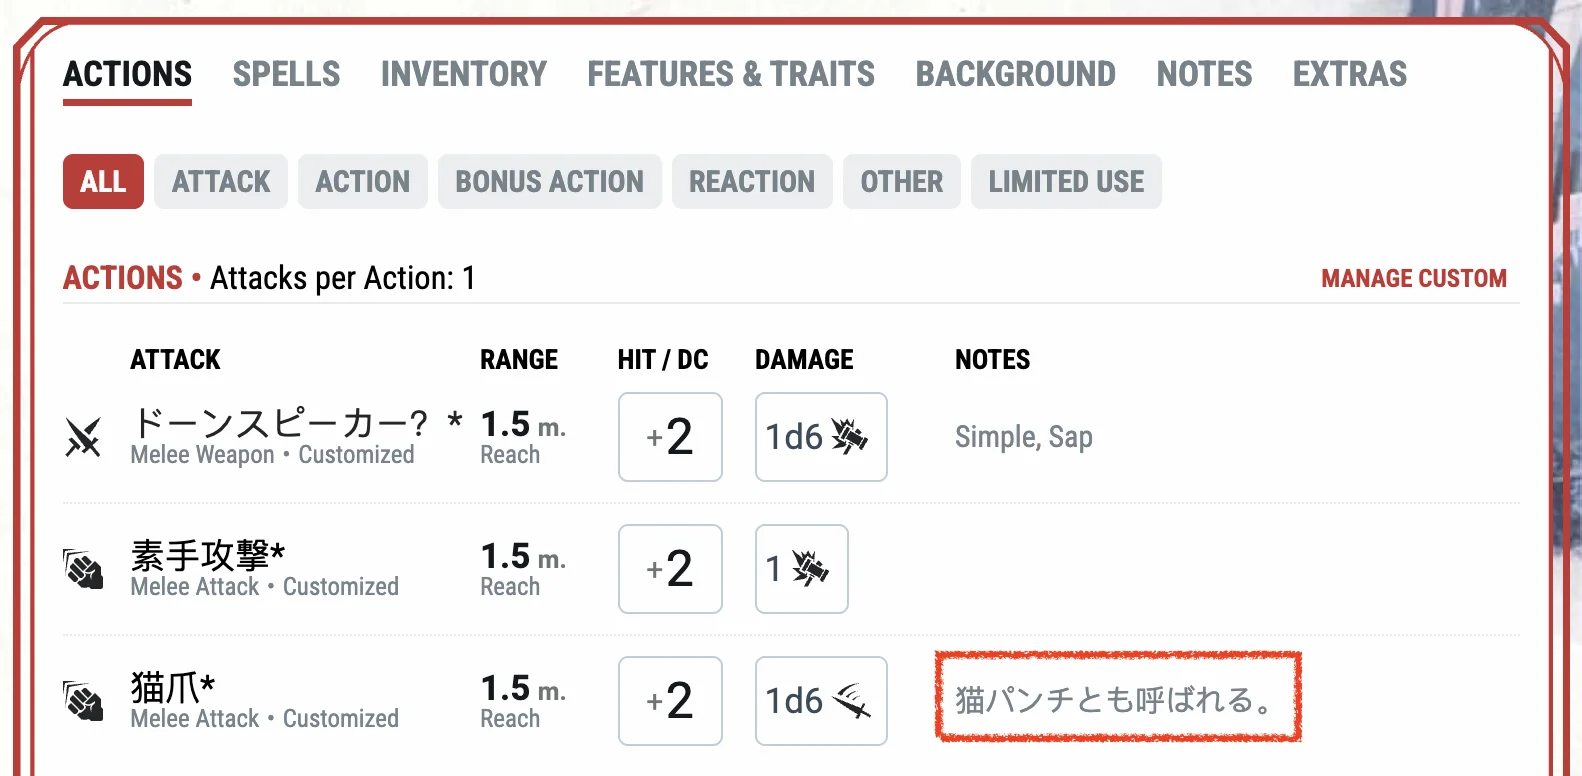
Task: Click bludgeoning damage icon in 1d6 box
Action: coord(849,437)
